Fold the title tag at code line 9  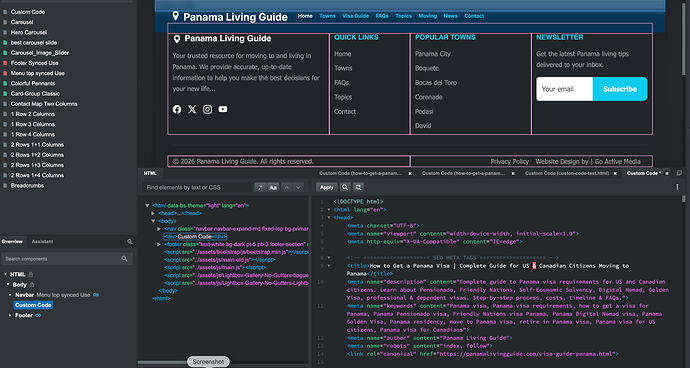tap(329, 266)
